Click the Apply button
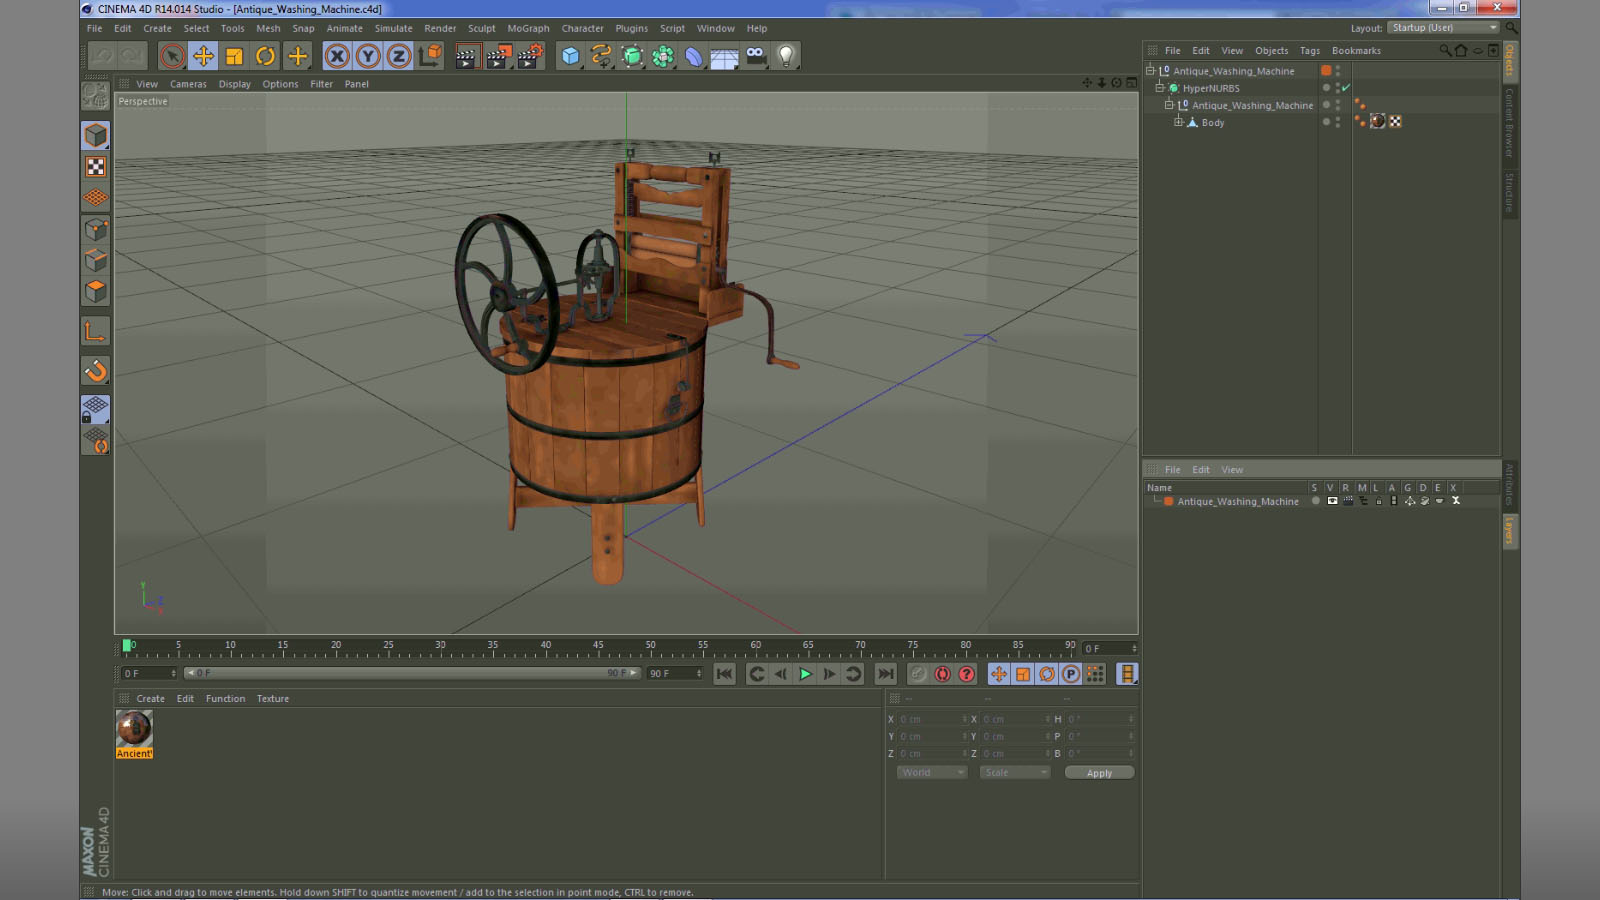 click(x=1099, y=773)
